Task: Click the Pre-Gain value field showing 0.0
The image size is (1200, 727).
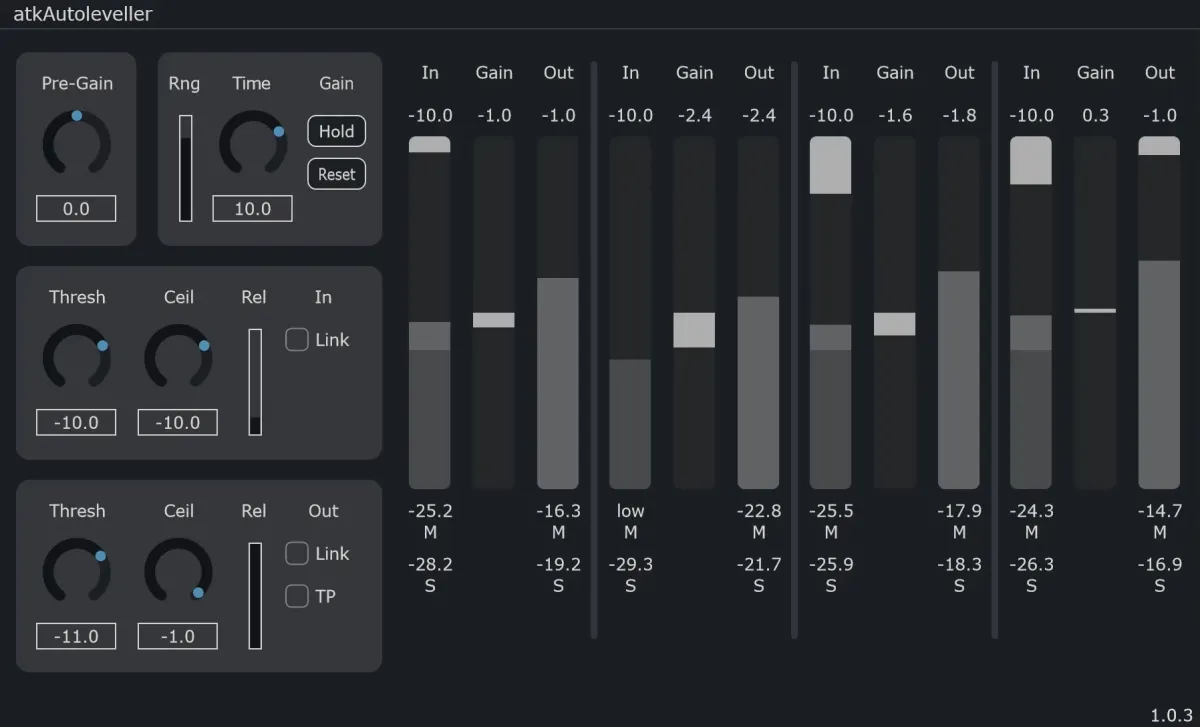Action: click(76, 209)
